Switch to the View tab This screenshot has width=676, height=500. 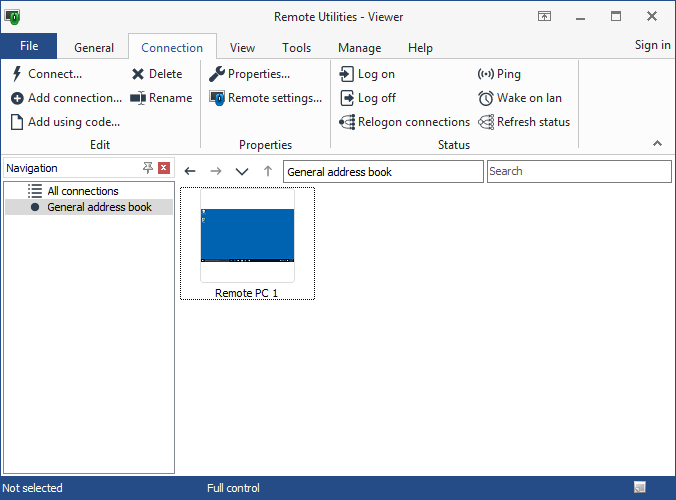pos(242,47)
